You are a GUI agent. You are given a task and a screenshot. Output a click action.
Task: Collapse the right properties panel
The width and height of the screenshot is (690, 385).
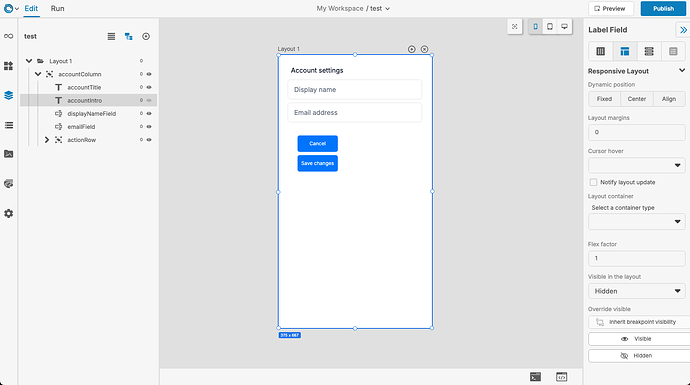point(683,30)
